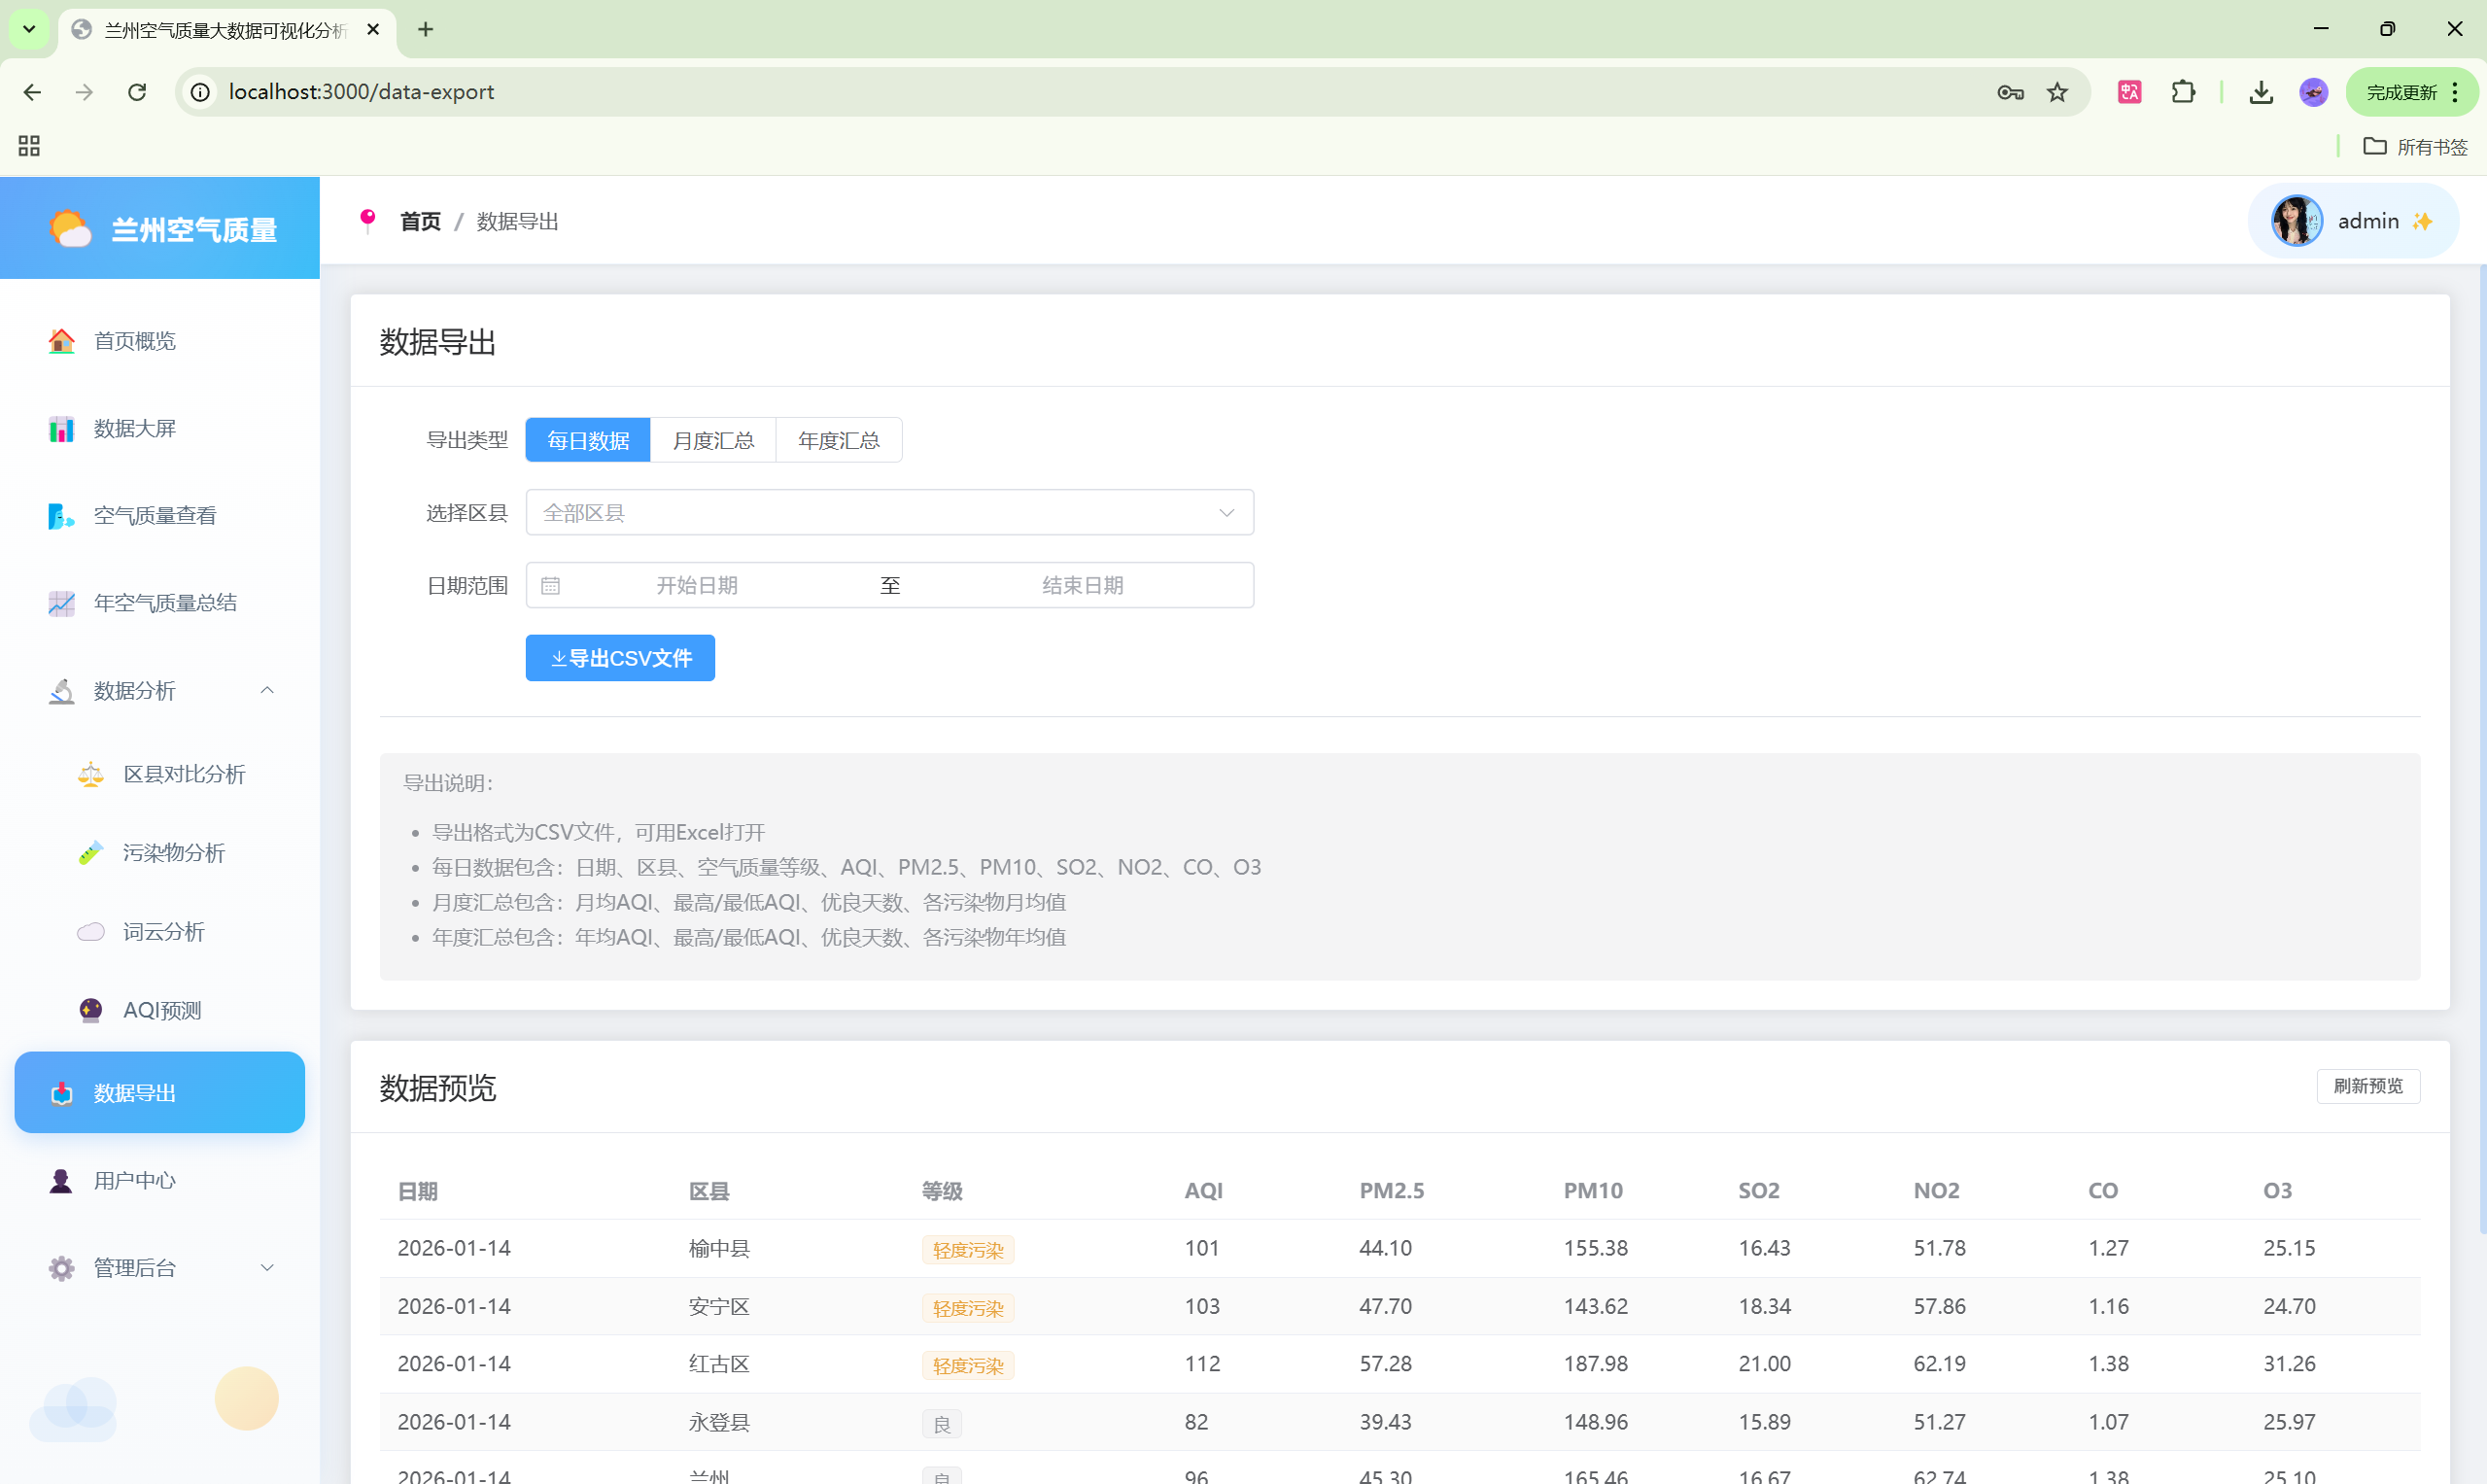The image size is (2487, 1484).
Task: Click the 用户中心 person icon
Action: pyautogui.click(x=61, y=1181)
